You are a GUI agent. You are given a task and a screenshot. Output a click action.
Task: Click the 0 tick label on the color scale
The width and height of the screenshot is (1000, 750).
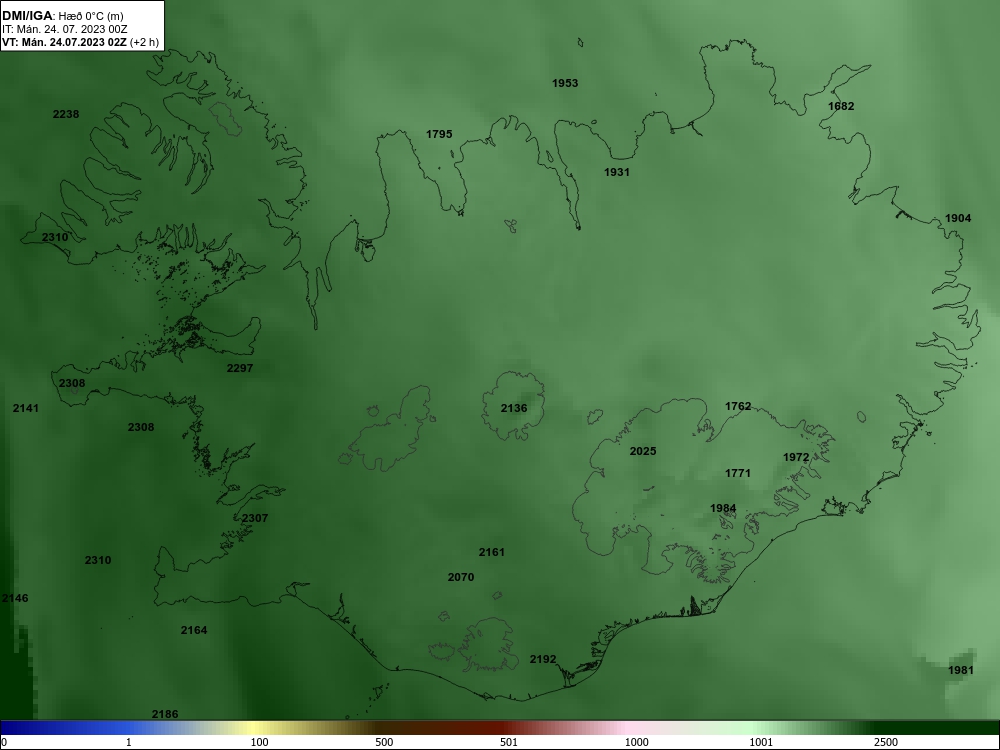click(x=4, y=742)
